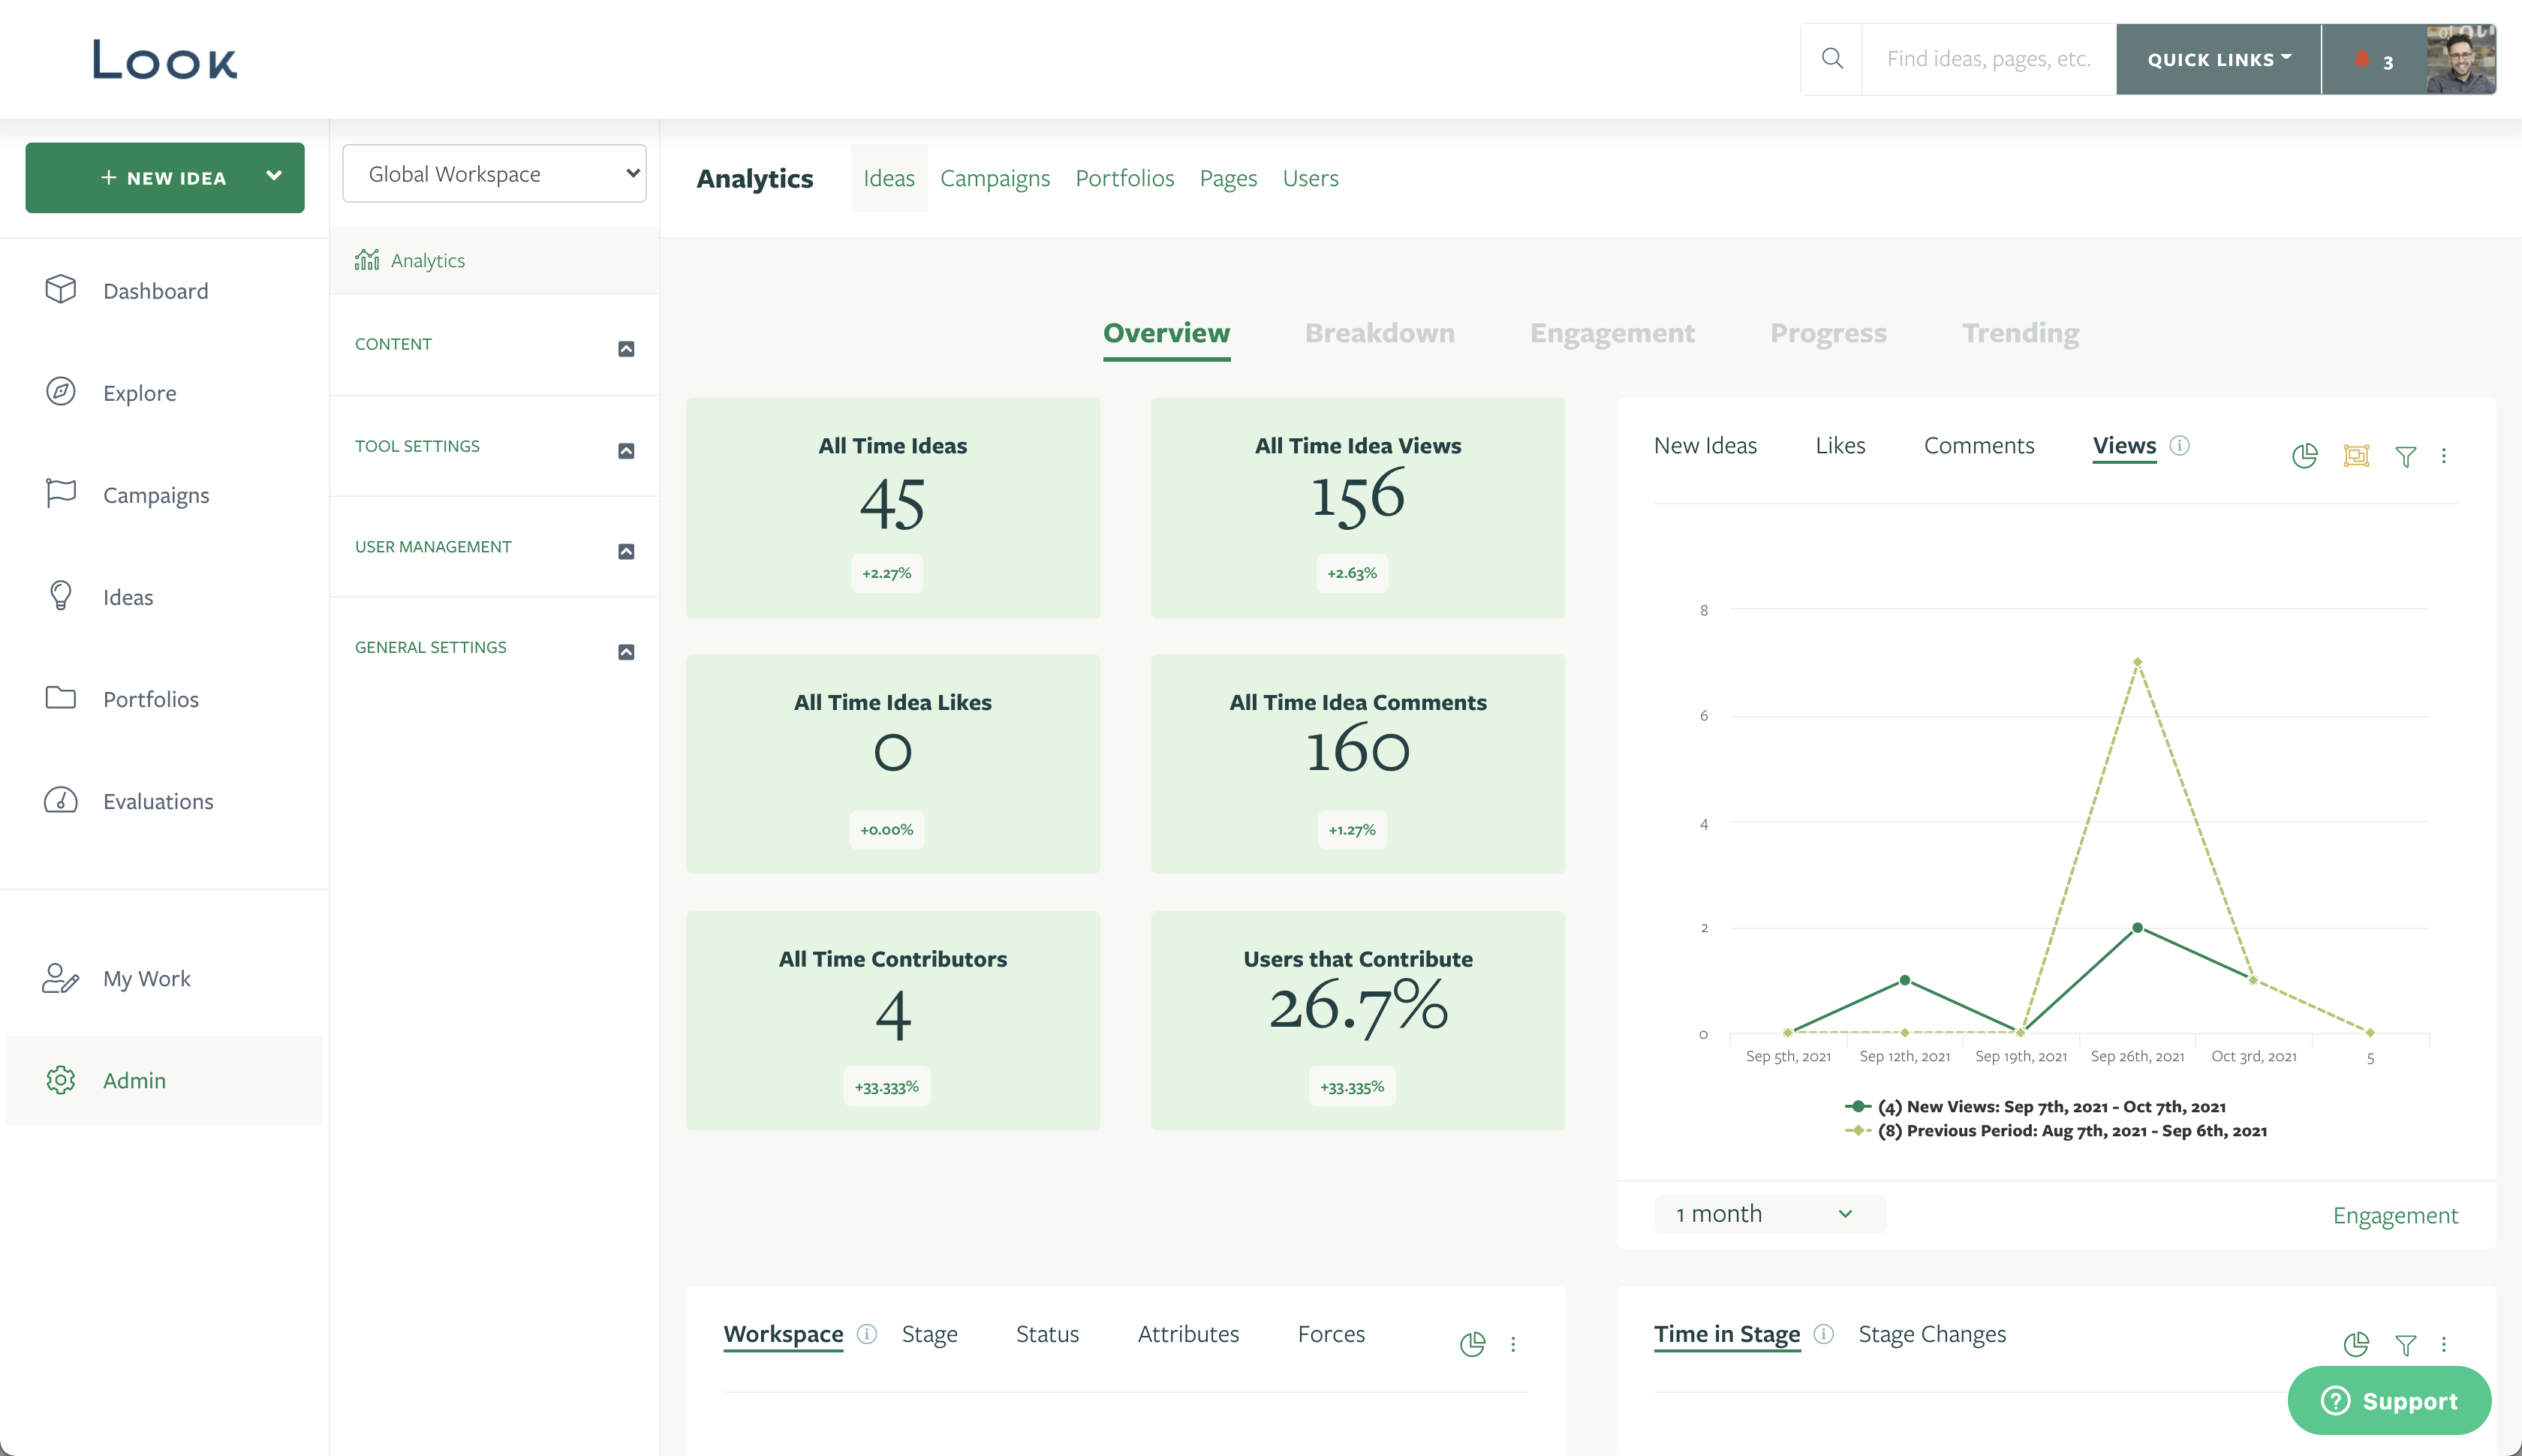Screen dimensions: 2522x1456
Task: Click the NEW IDEA button
Action: (164, 177)
